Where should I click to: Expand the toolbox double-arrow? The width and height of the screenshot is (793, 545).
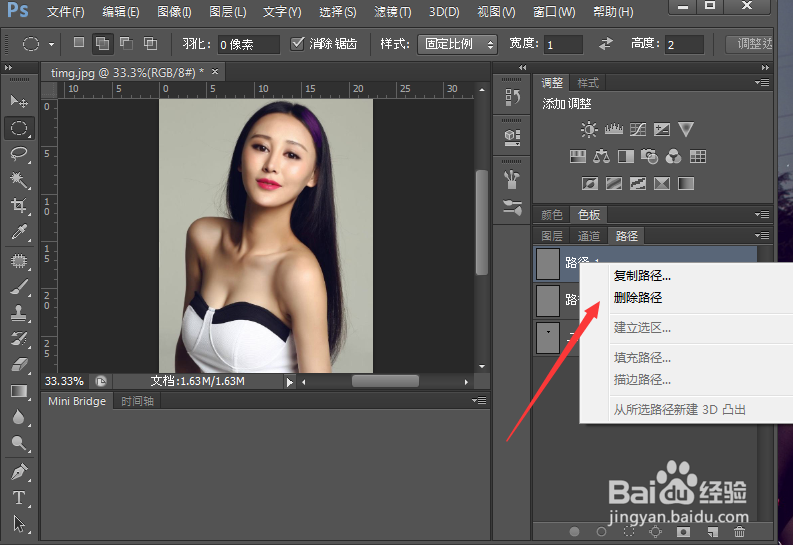8,67
